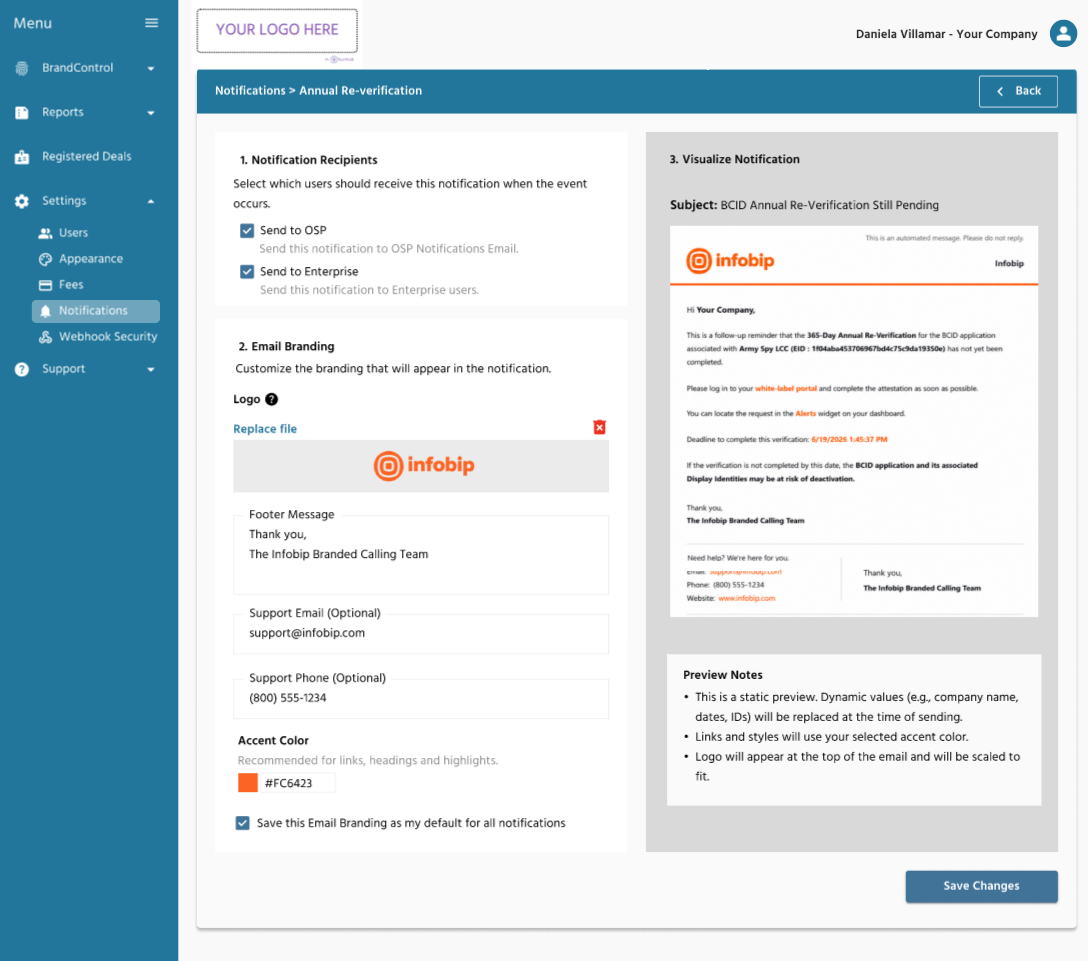
Task: Click the Alerts link in email preview
Action: point(805,414)
